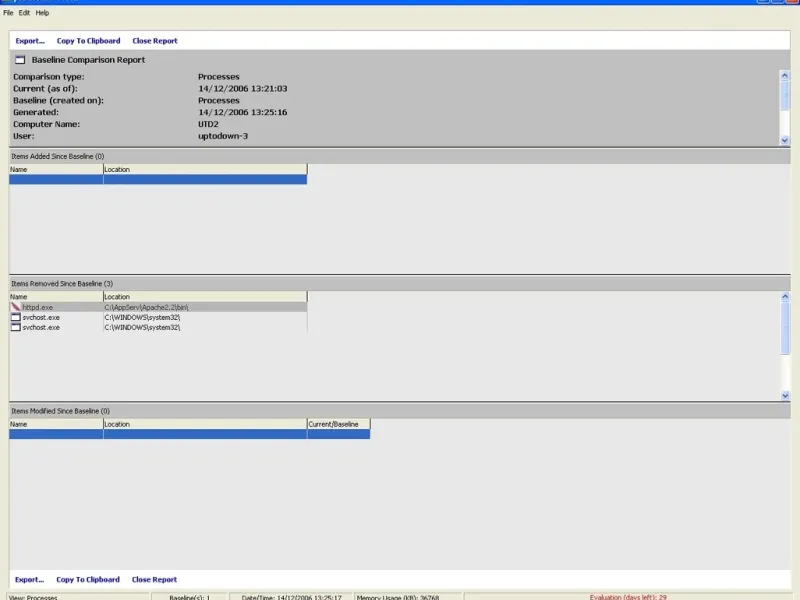Click the second svchost.exe window icon
This screenshot has width=800, height=600.
pos(16,327)
